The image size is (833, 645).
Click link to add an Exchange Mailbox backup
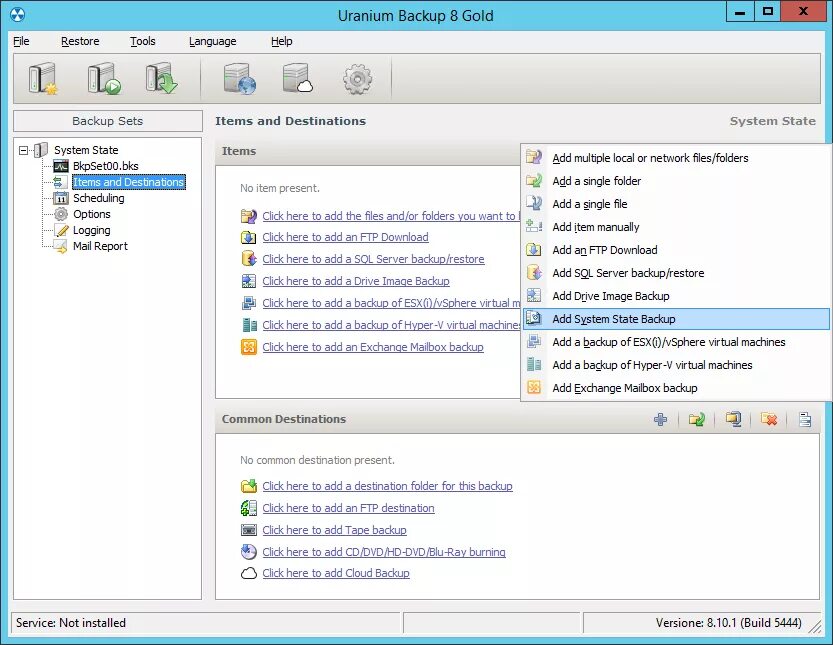373,347
